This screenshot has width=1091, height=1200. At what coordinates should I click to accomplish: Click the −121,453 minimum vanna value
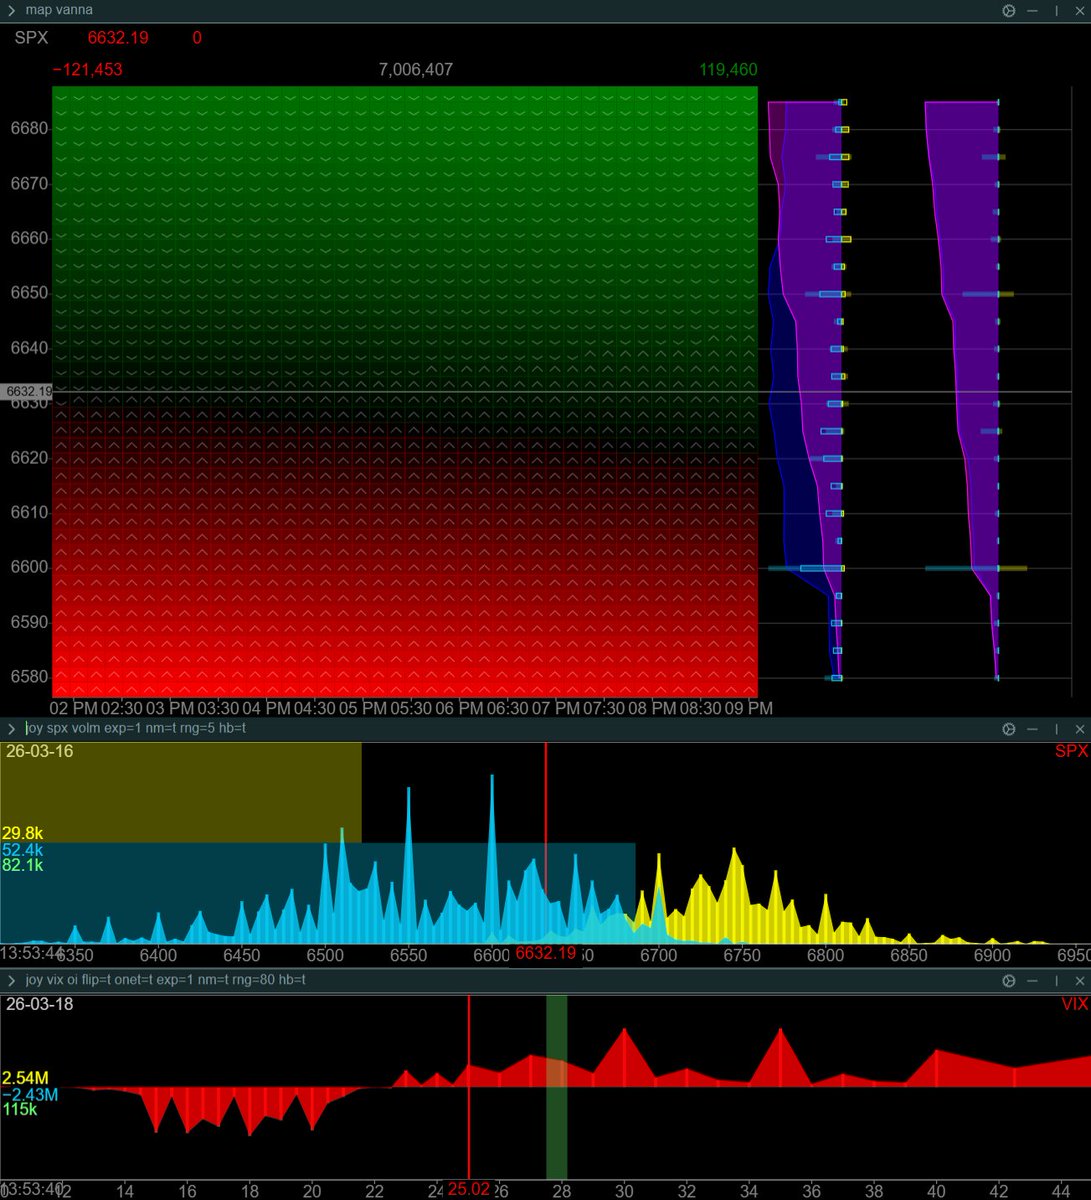click(87, 70)
